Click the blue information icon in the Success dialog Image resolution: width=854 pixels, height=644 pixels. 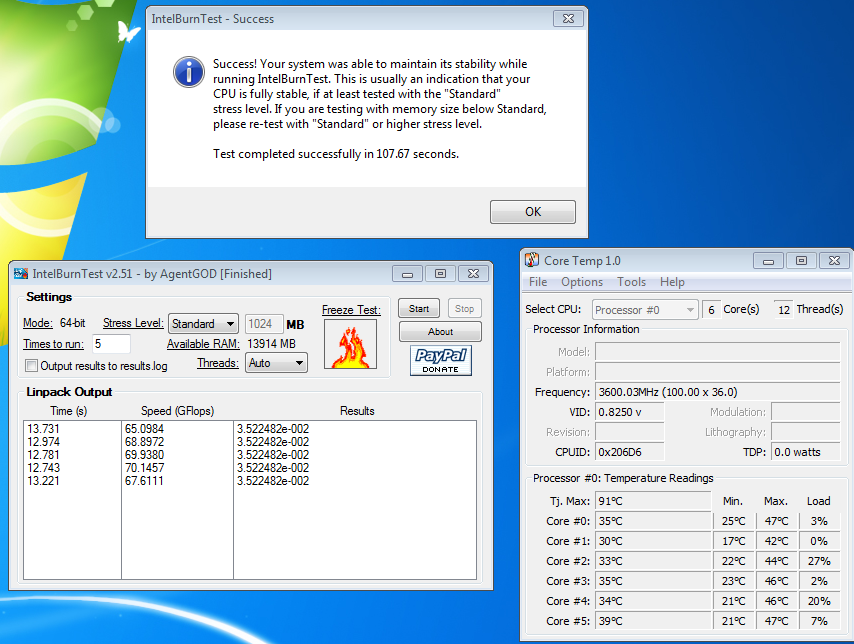(x=188, y=71)
